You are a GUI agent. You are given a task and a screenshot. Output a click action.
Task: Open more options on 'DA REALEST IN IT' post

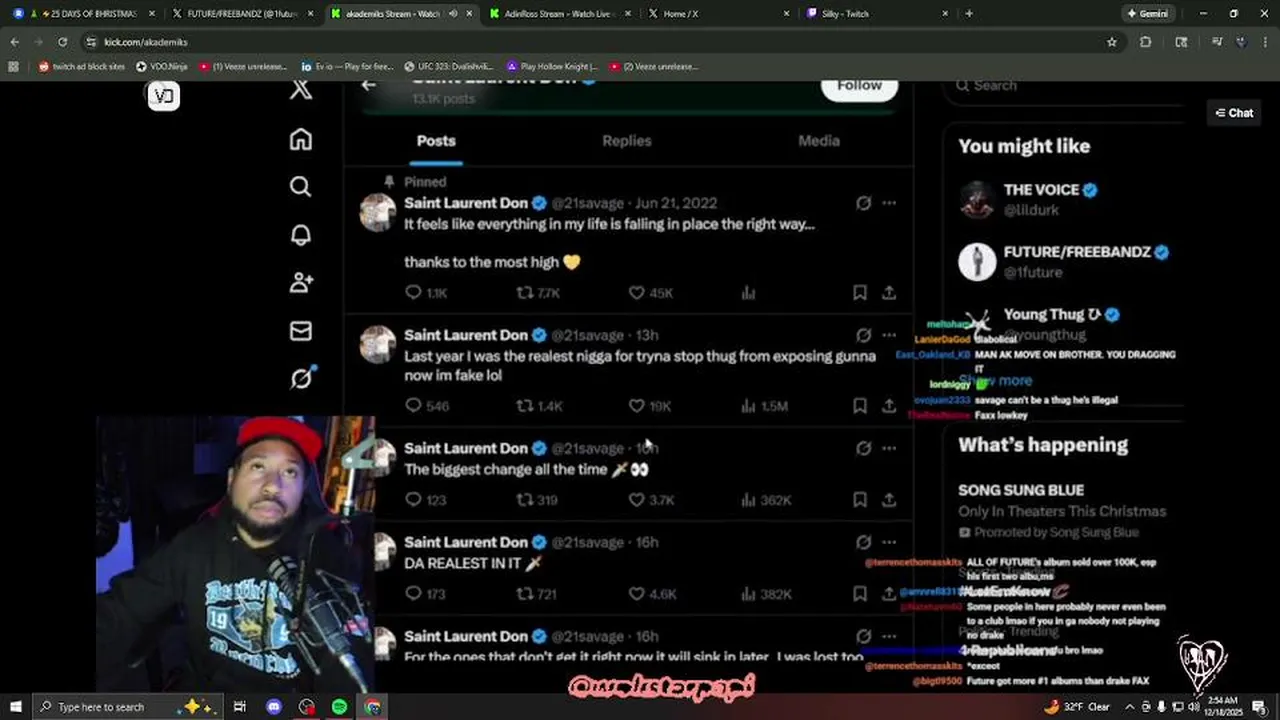889,542
